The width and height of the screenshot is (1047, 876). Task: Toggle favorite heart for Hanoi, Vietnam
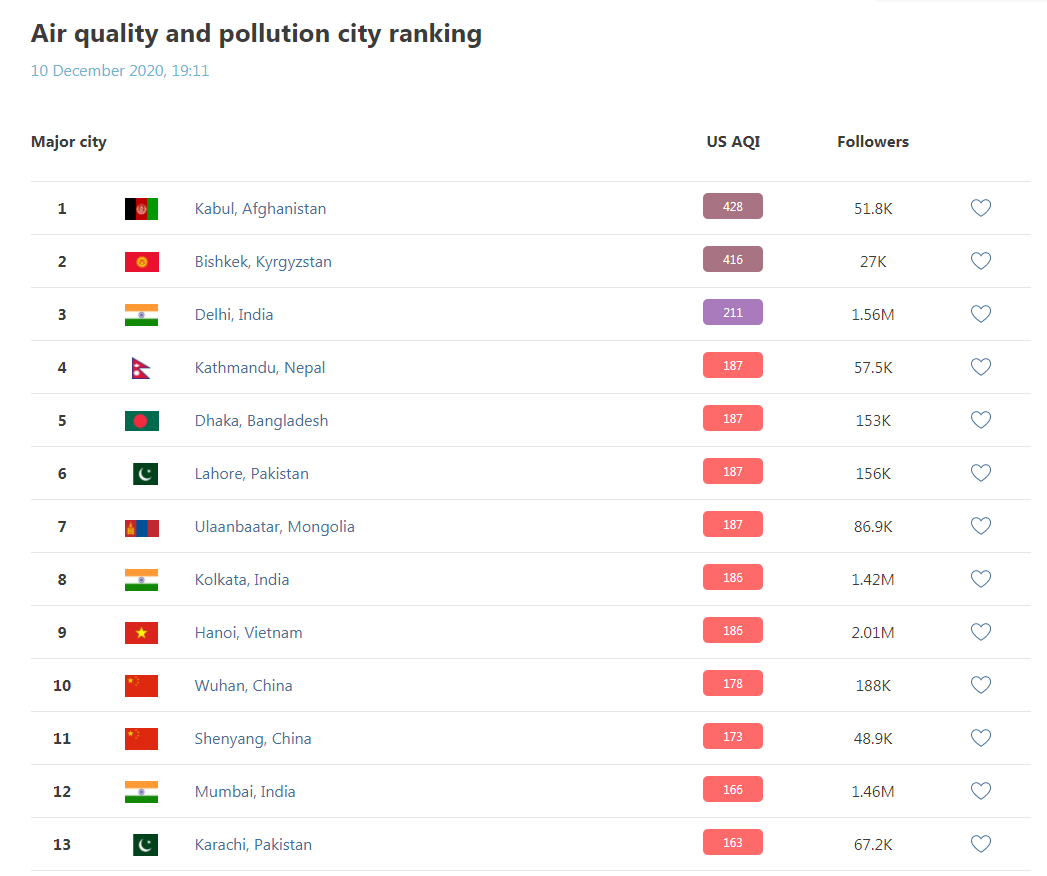pos(980,632)
